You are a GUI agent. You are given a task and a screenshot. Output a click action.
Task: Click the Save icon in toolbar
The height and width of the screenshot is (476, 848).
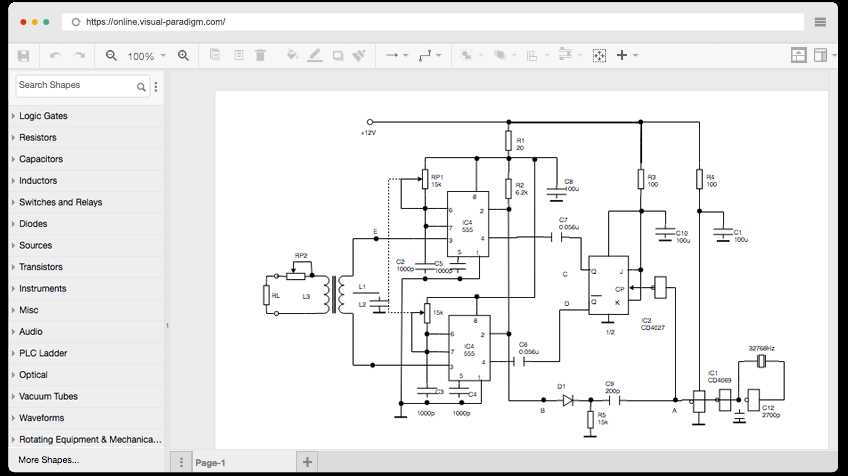tap(23, 56)
